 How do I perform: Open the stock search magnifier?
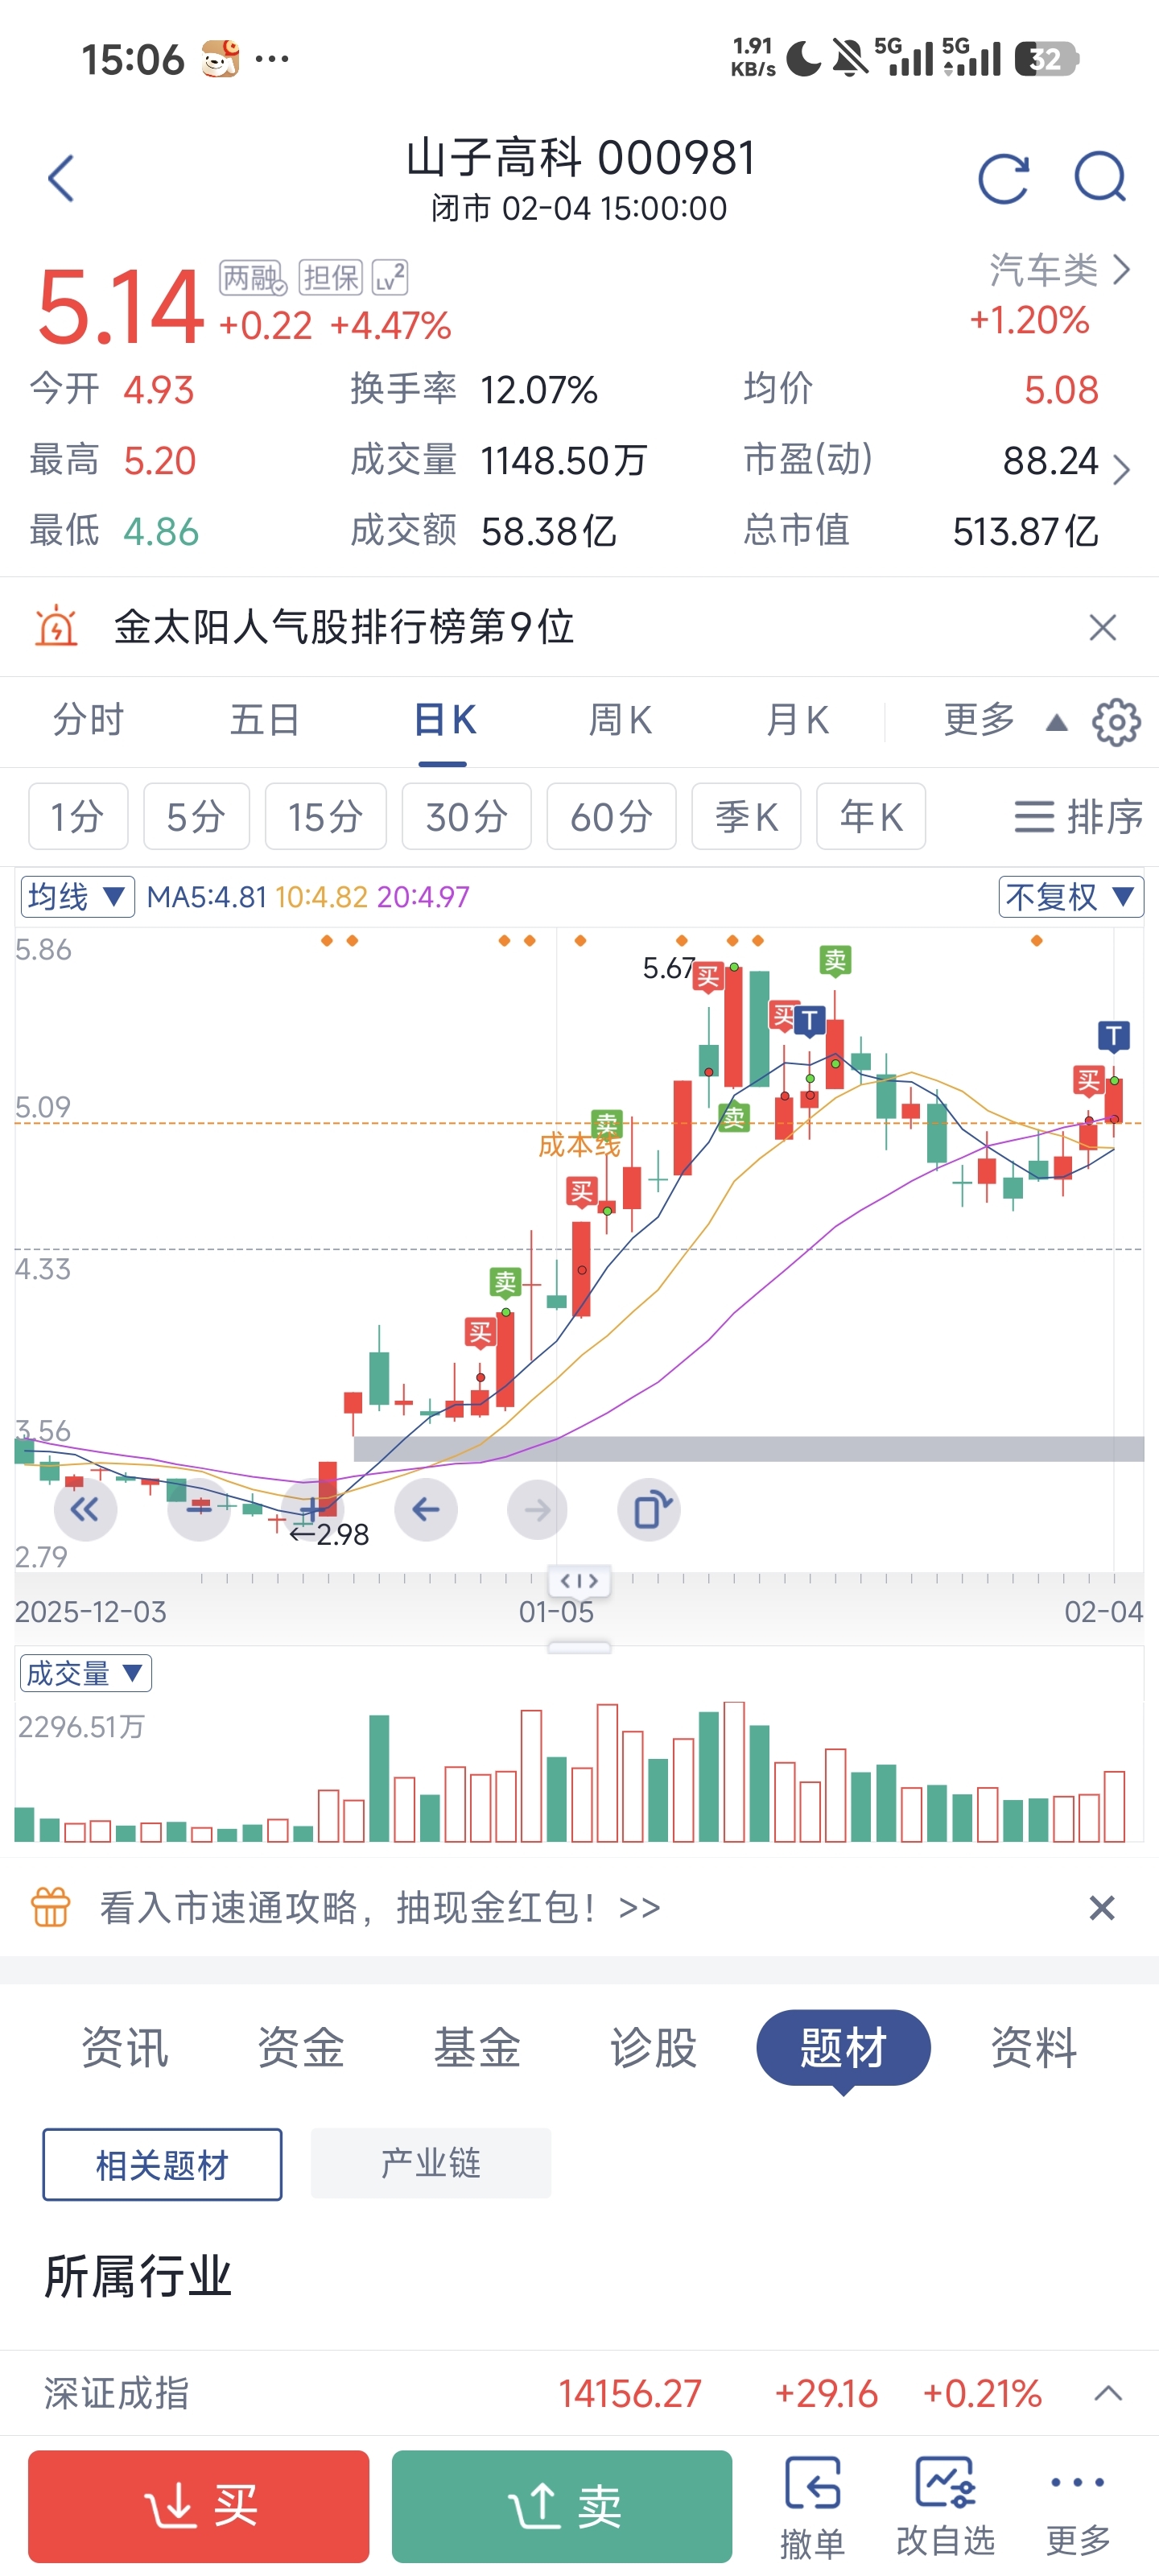point(1100,178)
